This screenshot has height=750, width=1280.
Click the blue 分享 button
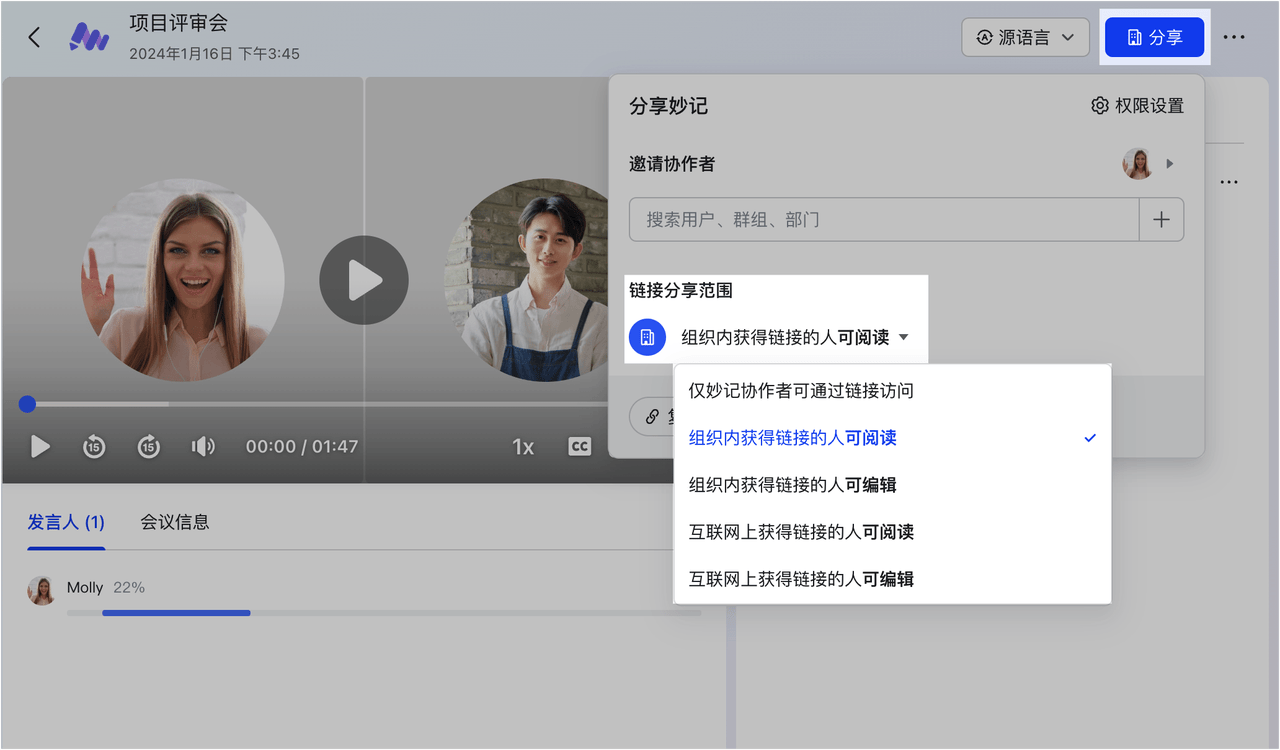point(1154,37)
